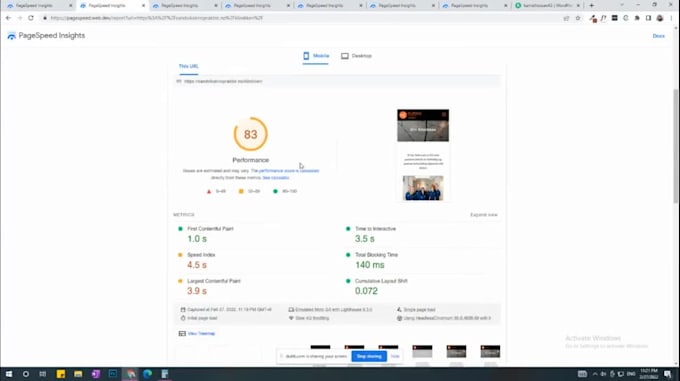Open the Chrome extensions puzzle icon
This screenshot has height=381, width=680.
(x=637, y=18)
